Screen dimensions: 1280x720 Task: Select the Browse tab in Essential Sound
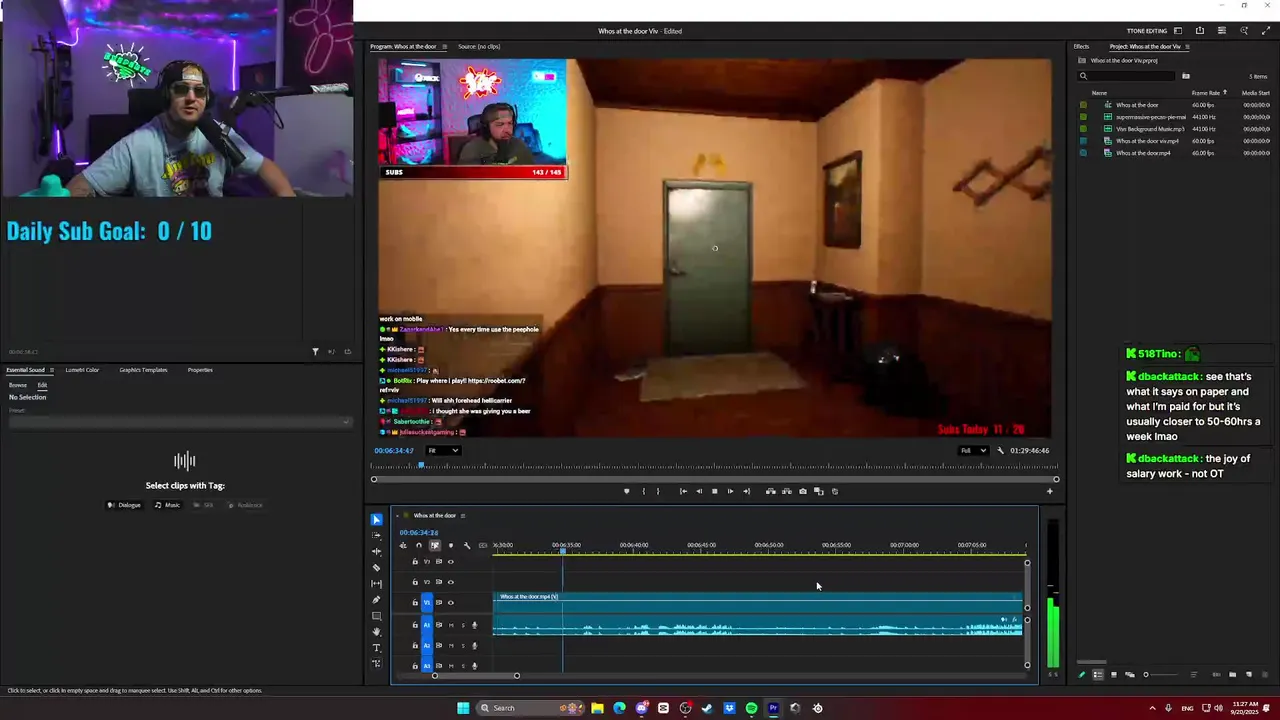[x=18, y=385]
